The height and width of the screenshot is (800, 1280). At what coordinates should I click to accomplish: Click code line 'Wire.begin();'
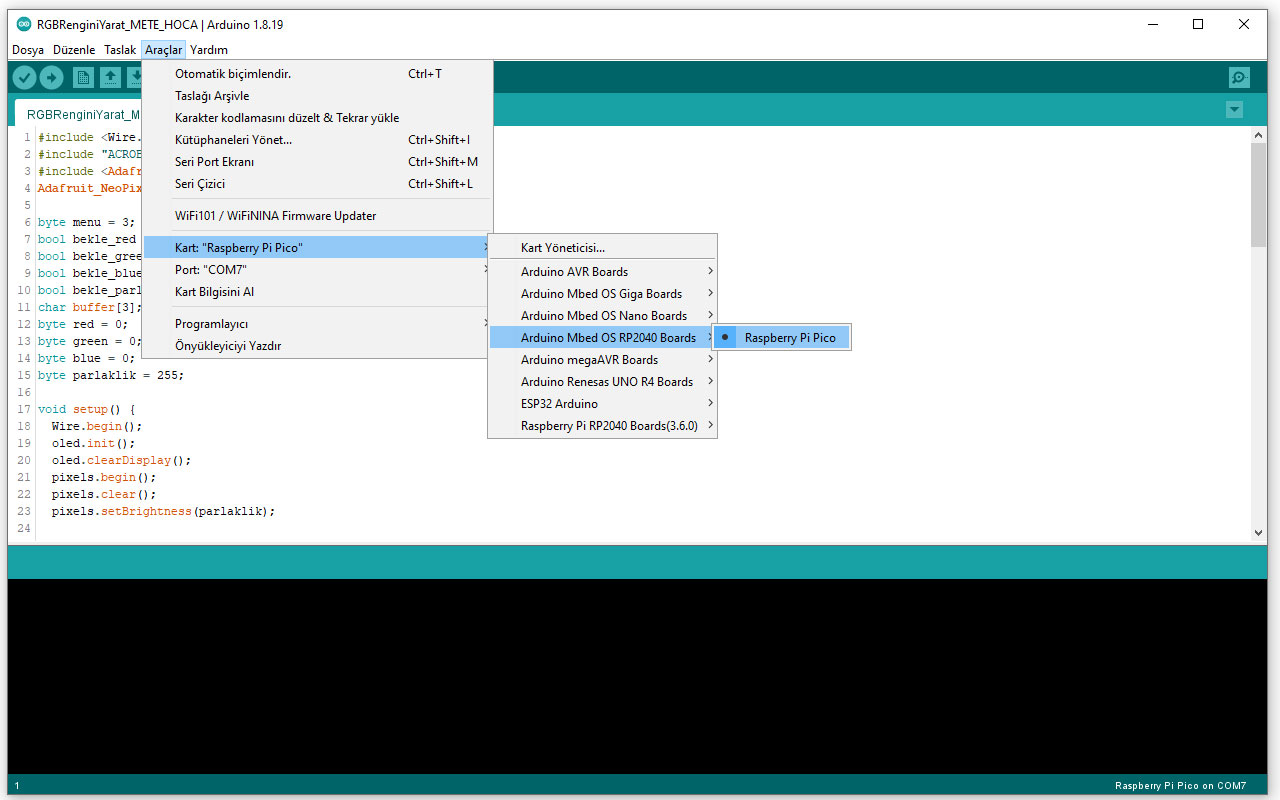point(97,426)
